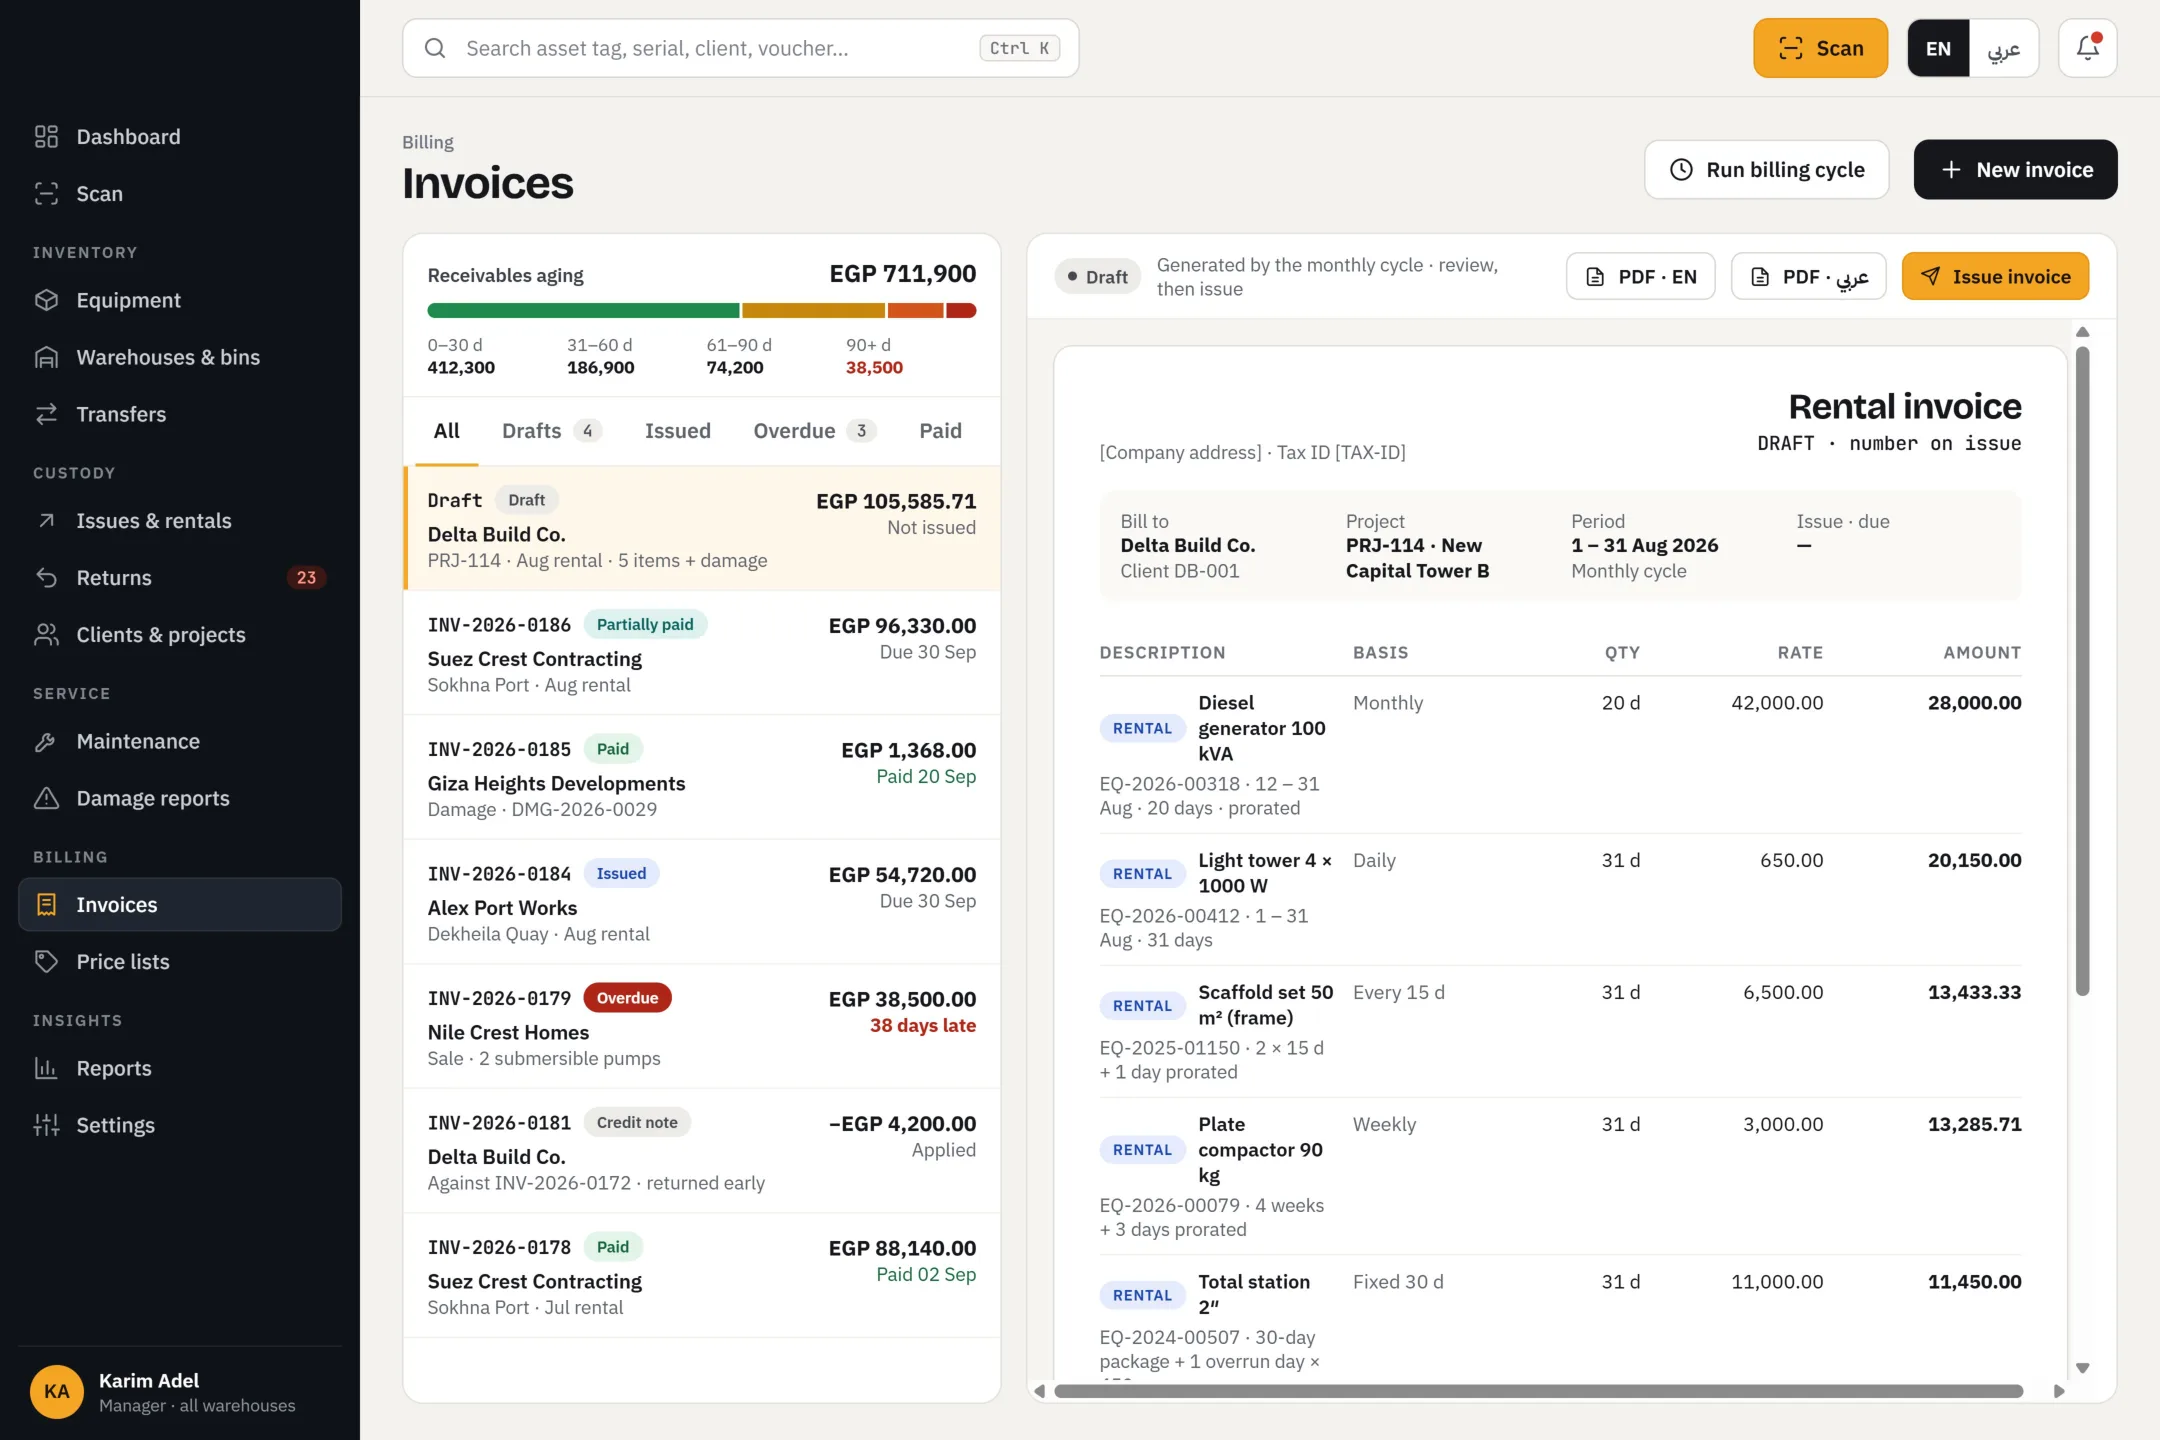Switch to the Overdue tab

pos(814,431)
